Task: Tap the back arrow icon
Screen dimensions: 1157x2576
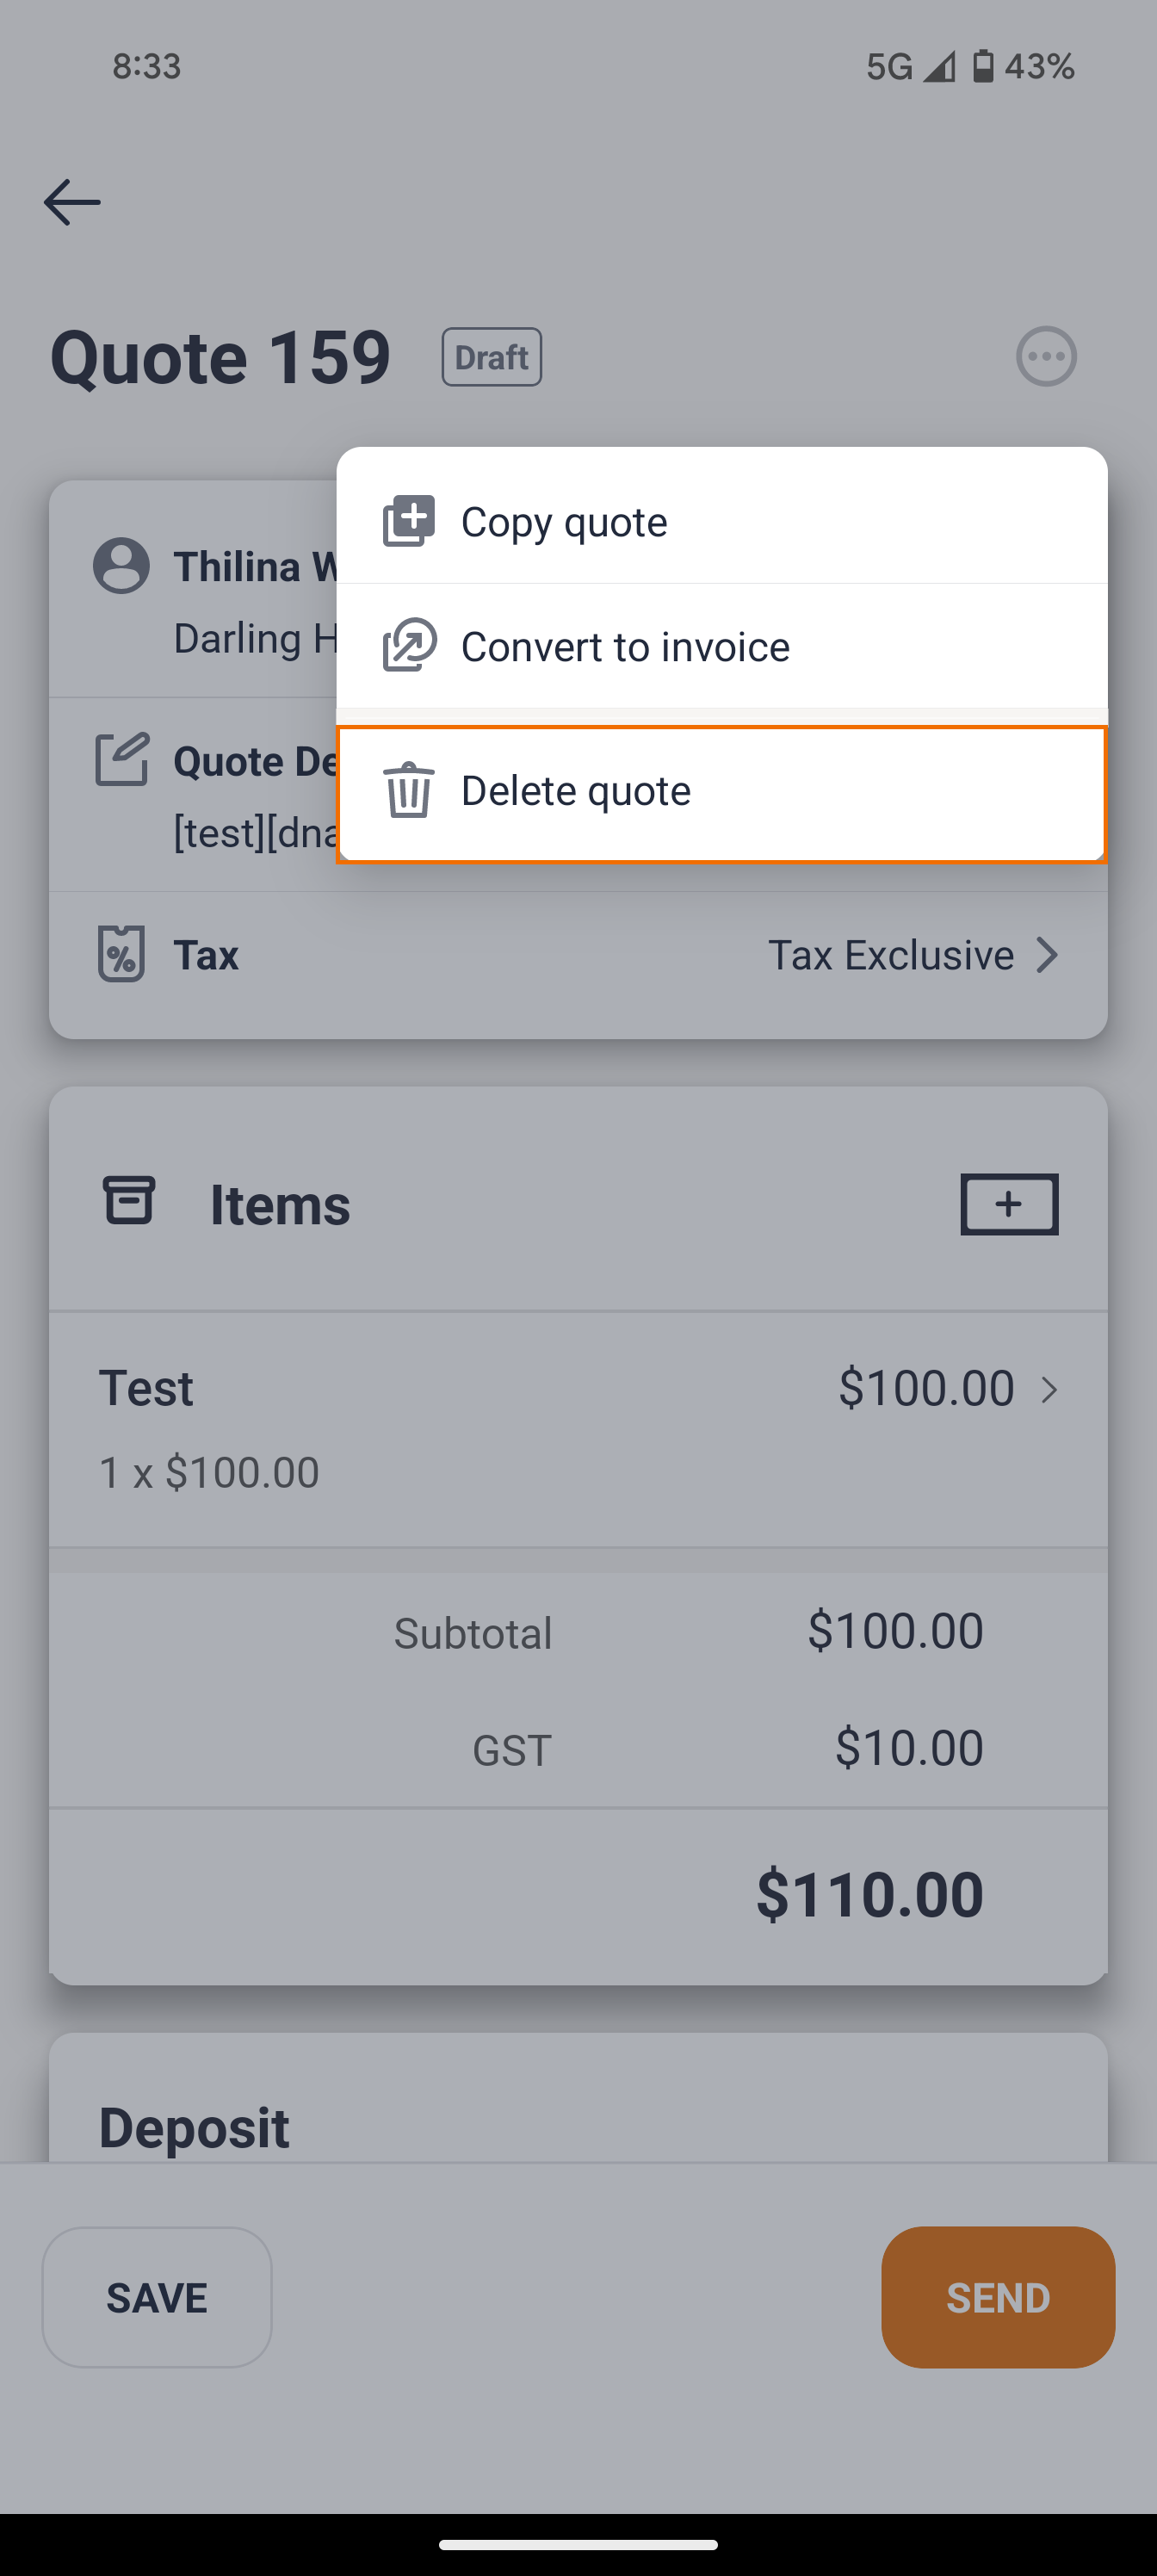Action: pyautogui.click(x=72, y=202)
